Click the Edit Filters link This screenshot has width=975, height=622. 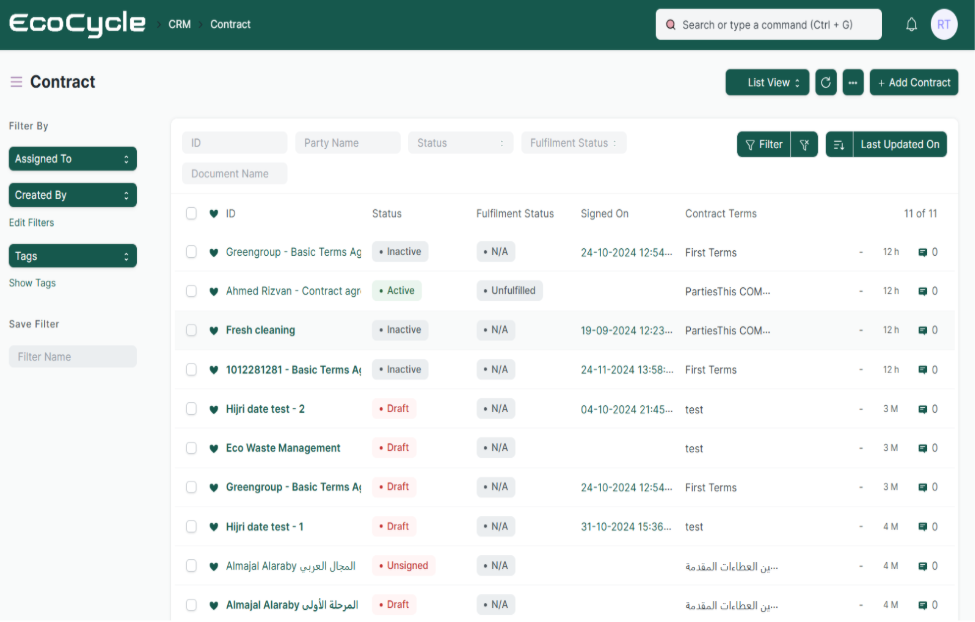(32, 223)
